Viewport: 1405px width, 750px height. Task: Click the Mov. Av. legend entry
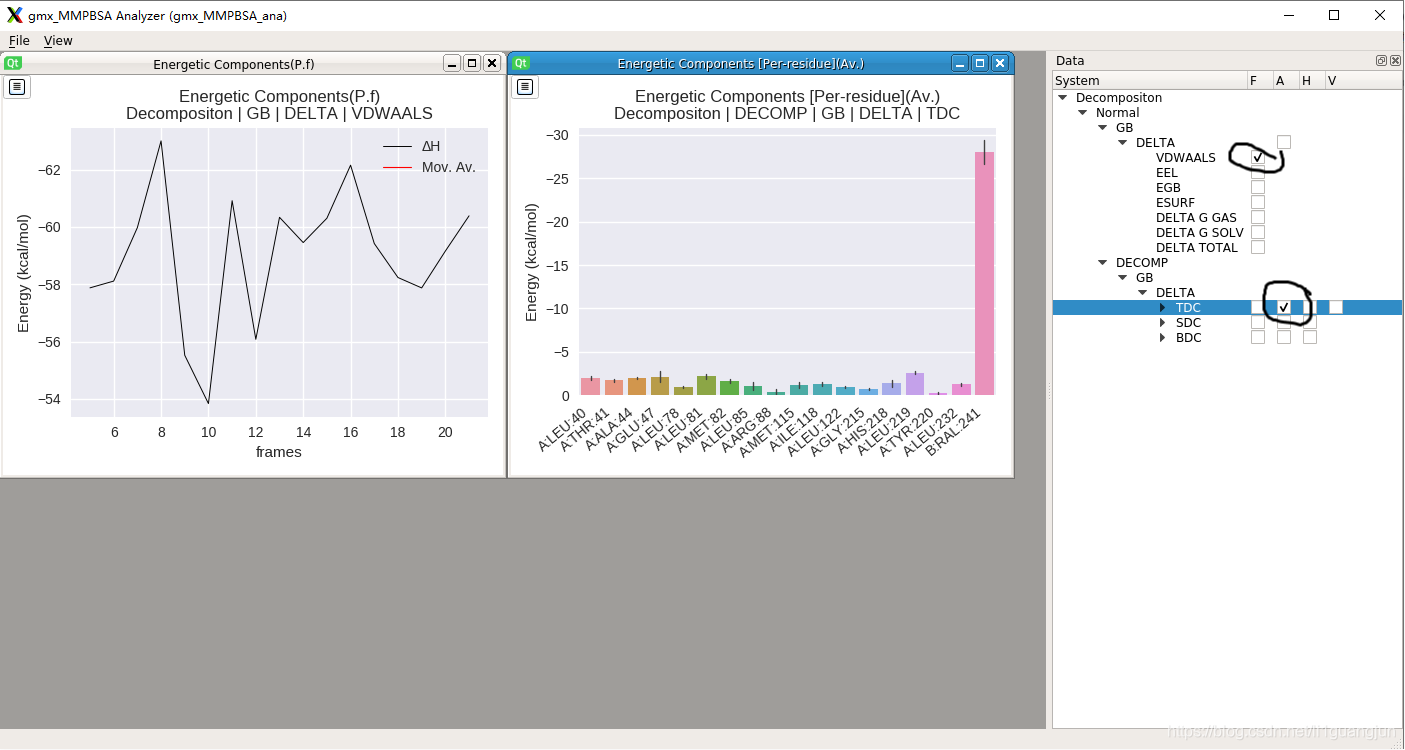(x=430, y=167)
